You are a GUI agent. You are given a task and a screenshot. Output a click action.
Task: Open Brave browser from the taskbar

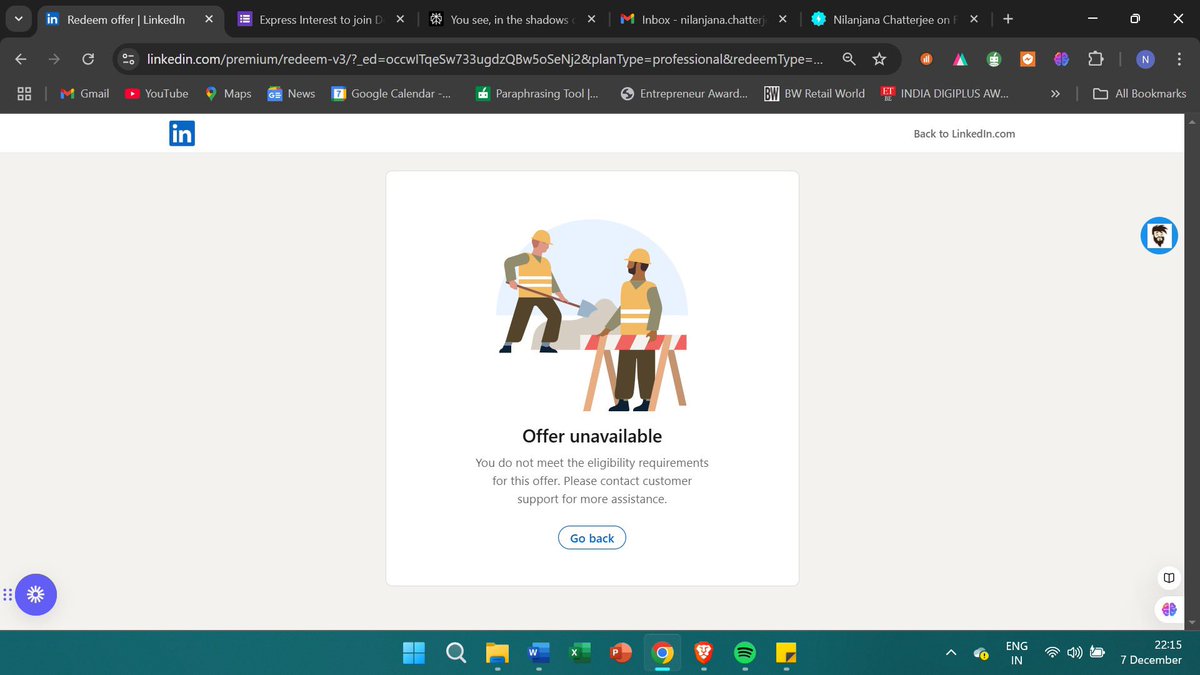pyautogui.click(x=703, y=653)
